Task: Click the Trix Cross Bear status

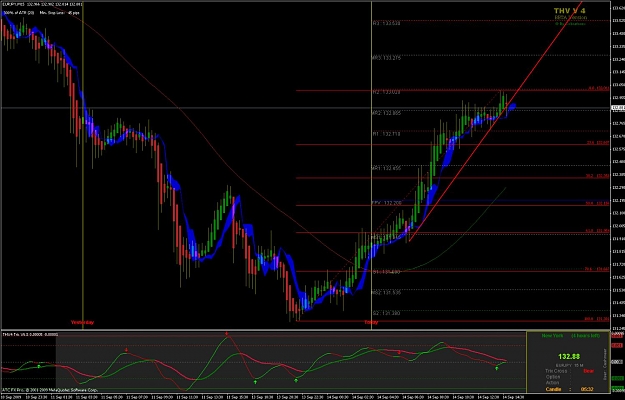Action: [x=568, y=371]
